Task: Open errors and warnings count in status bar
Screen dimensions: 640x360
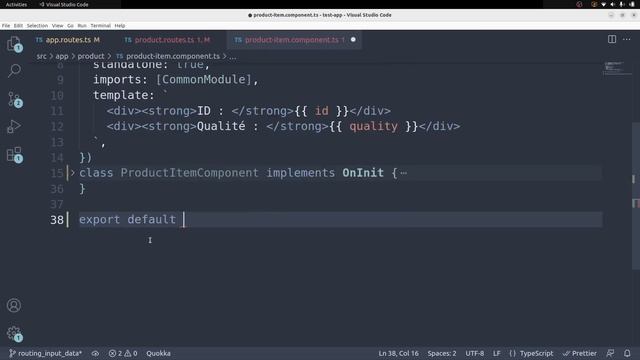Action: [x=123, y=353]
